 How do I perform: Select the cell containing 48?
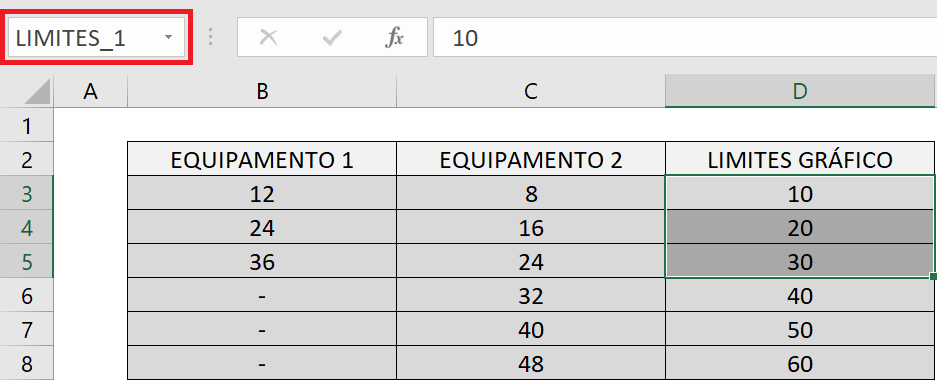click(x=531, y=363)
